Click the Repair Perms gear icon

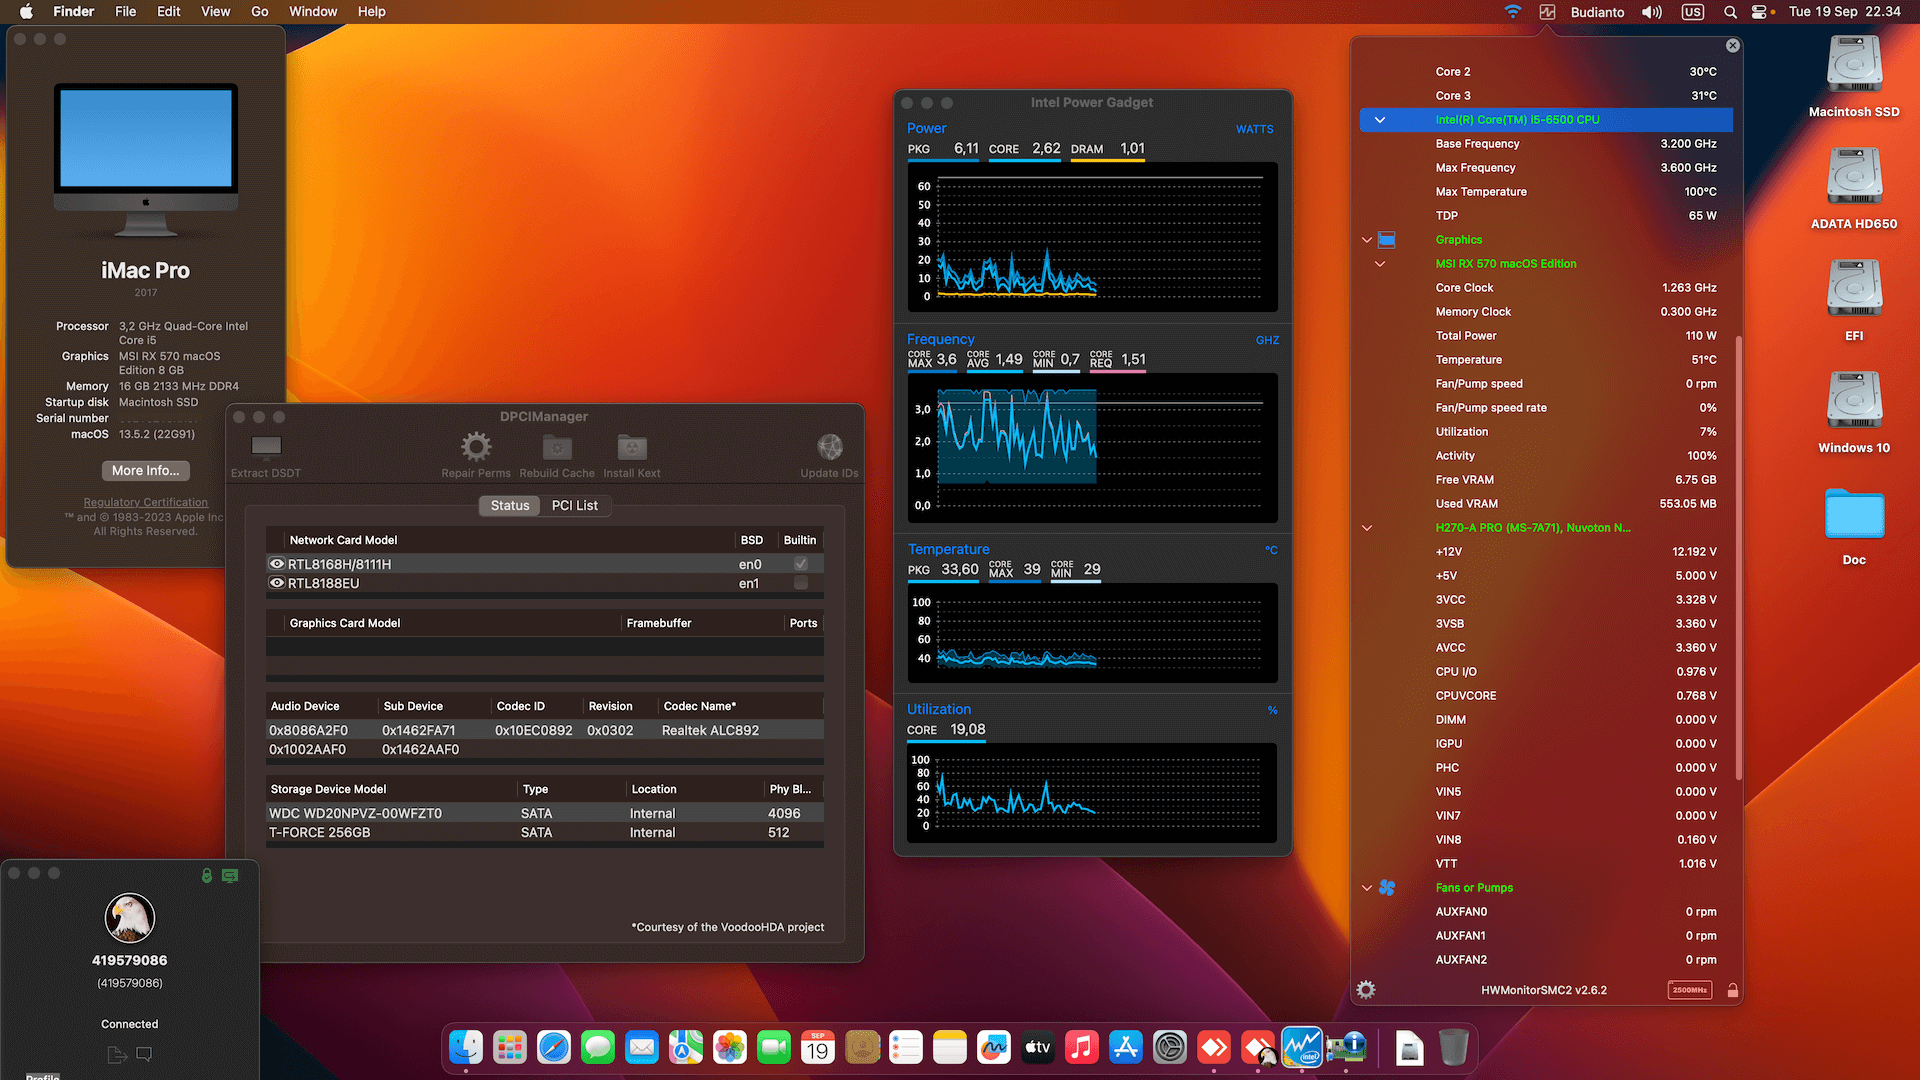coord(475,449)
